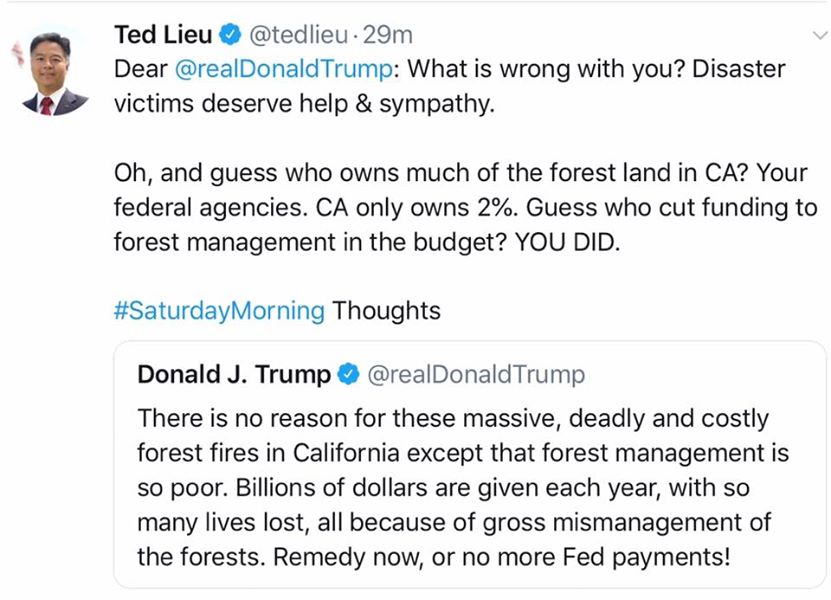Image resolution: width=831 pixels, height=600 pixels.
Task: Click 'Remedy now, or no more Fed payments!'
Action: 433,556
